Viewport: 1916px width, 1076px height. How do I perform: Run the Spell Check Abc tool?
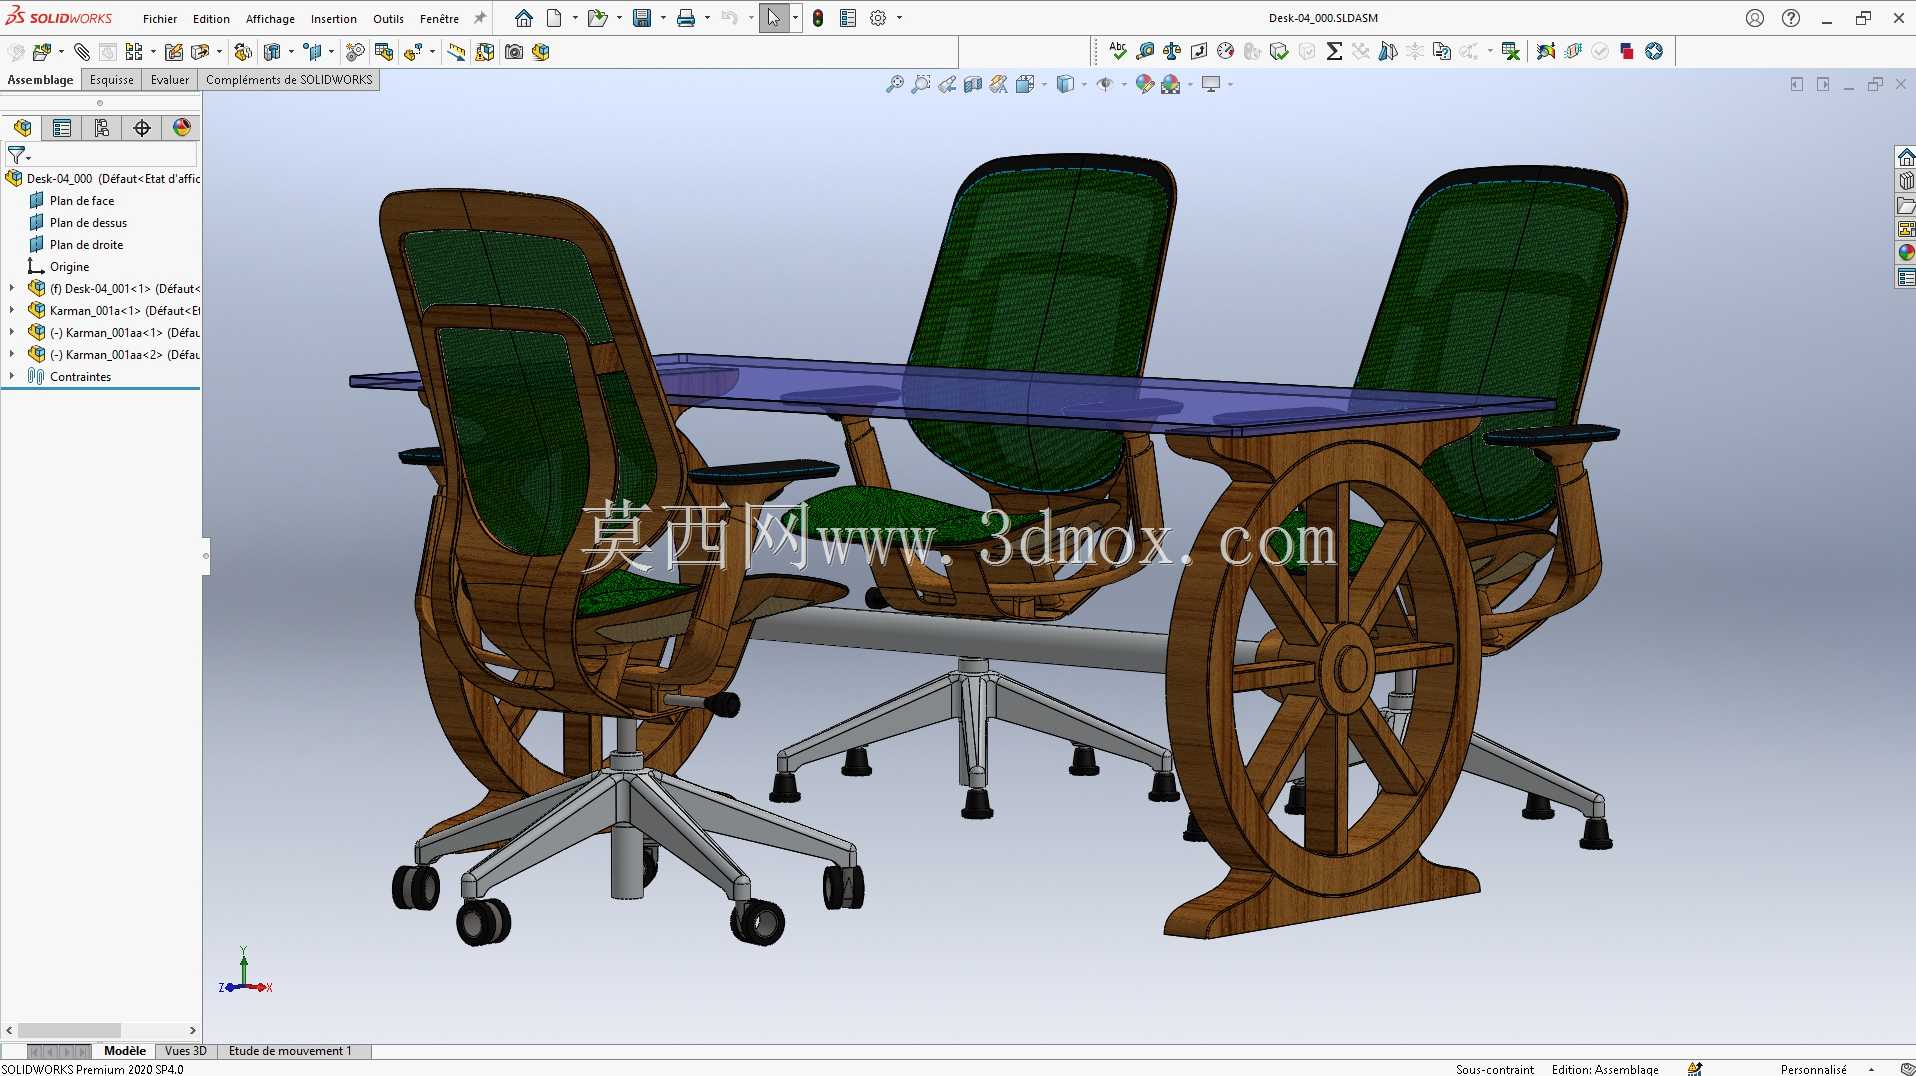point(1118,51)
